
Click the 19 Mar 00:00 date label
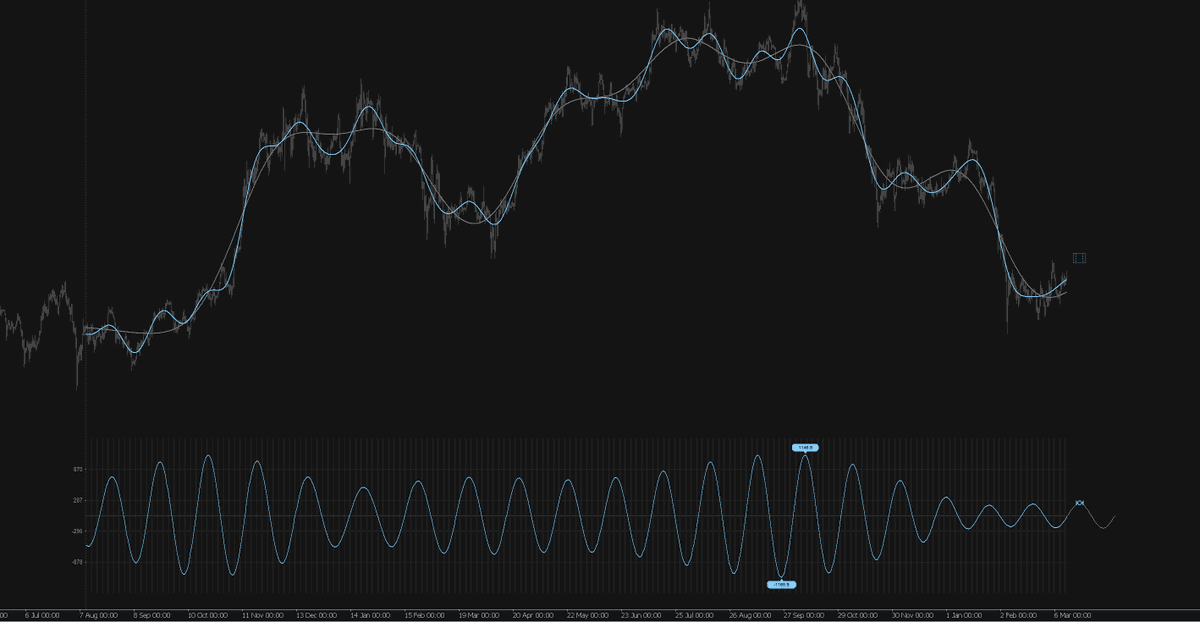click(x=478, y=616)
